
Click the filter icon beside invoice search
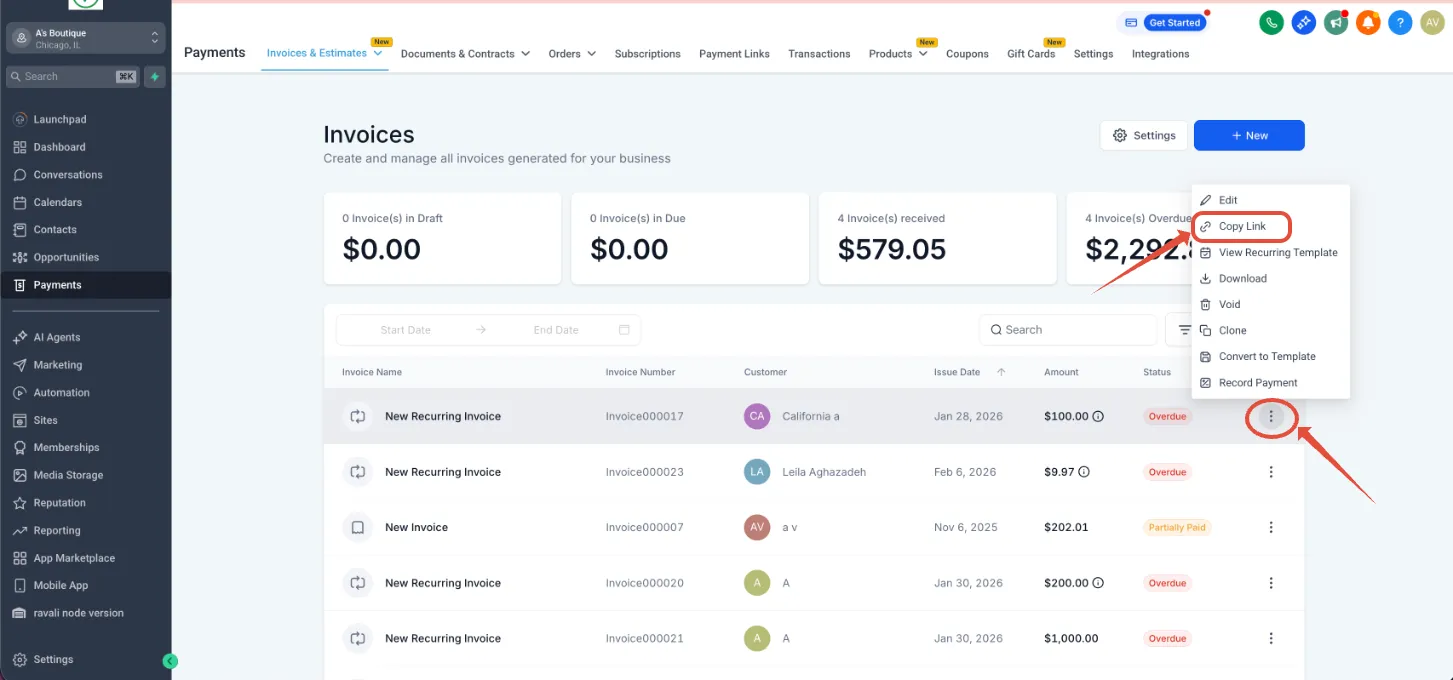tap(1183, 330)
